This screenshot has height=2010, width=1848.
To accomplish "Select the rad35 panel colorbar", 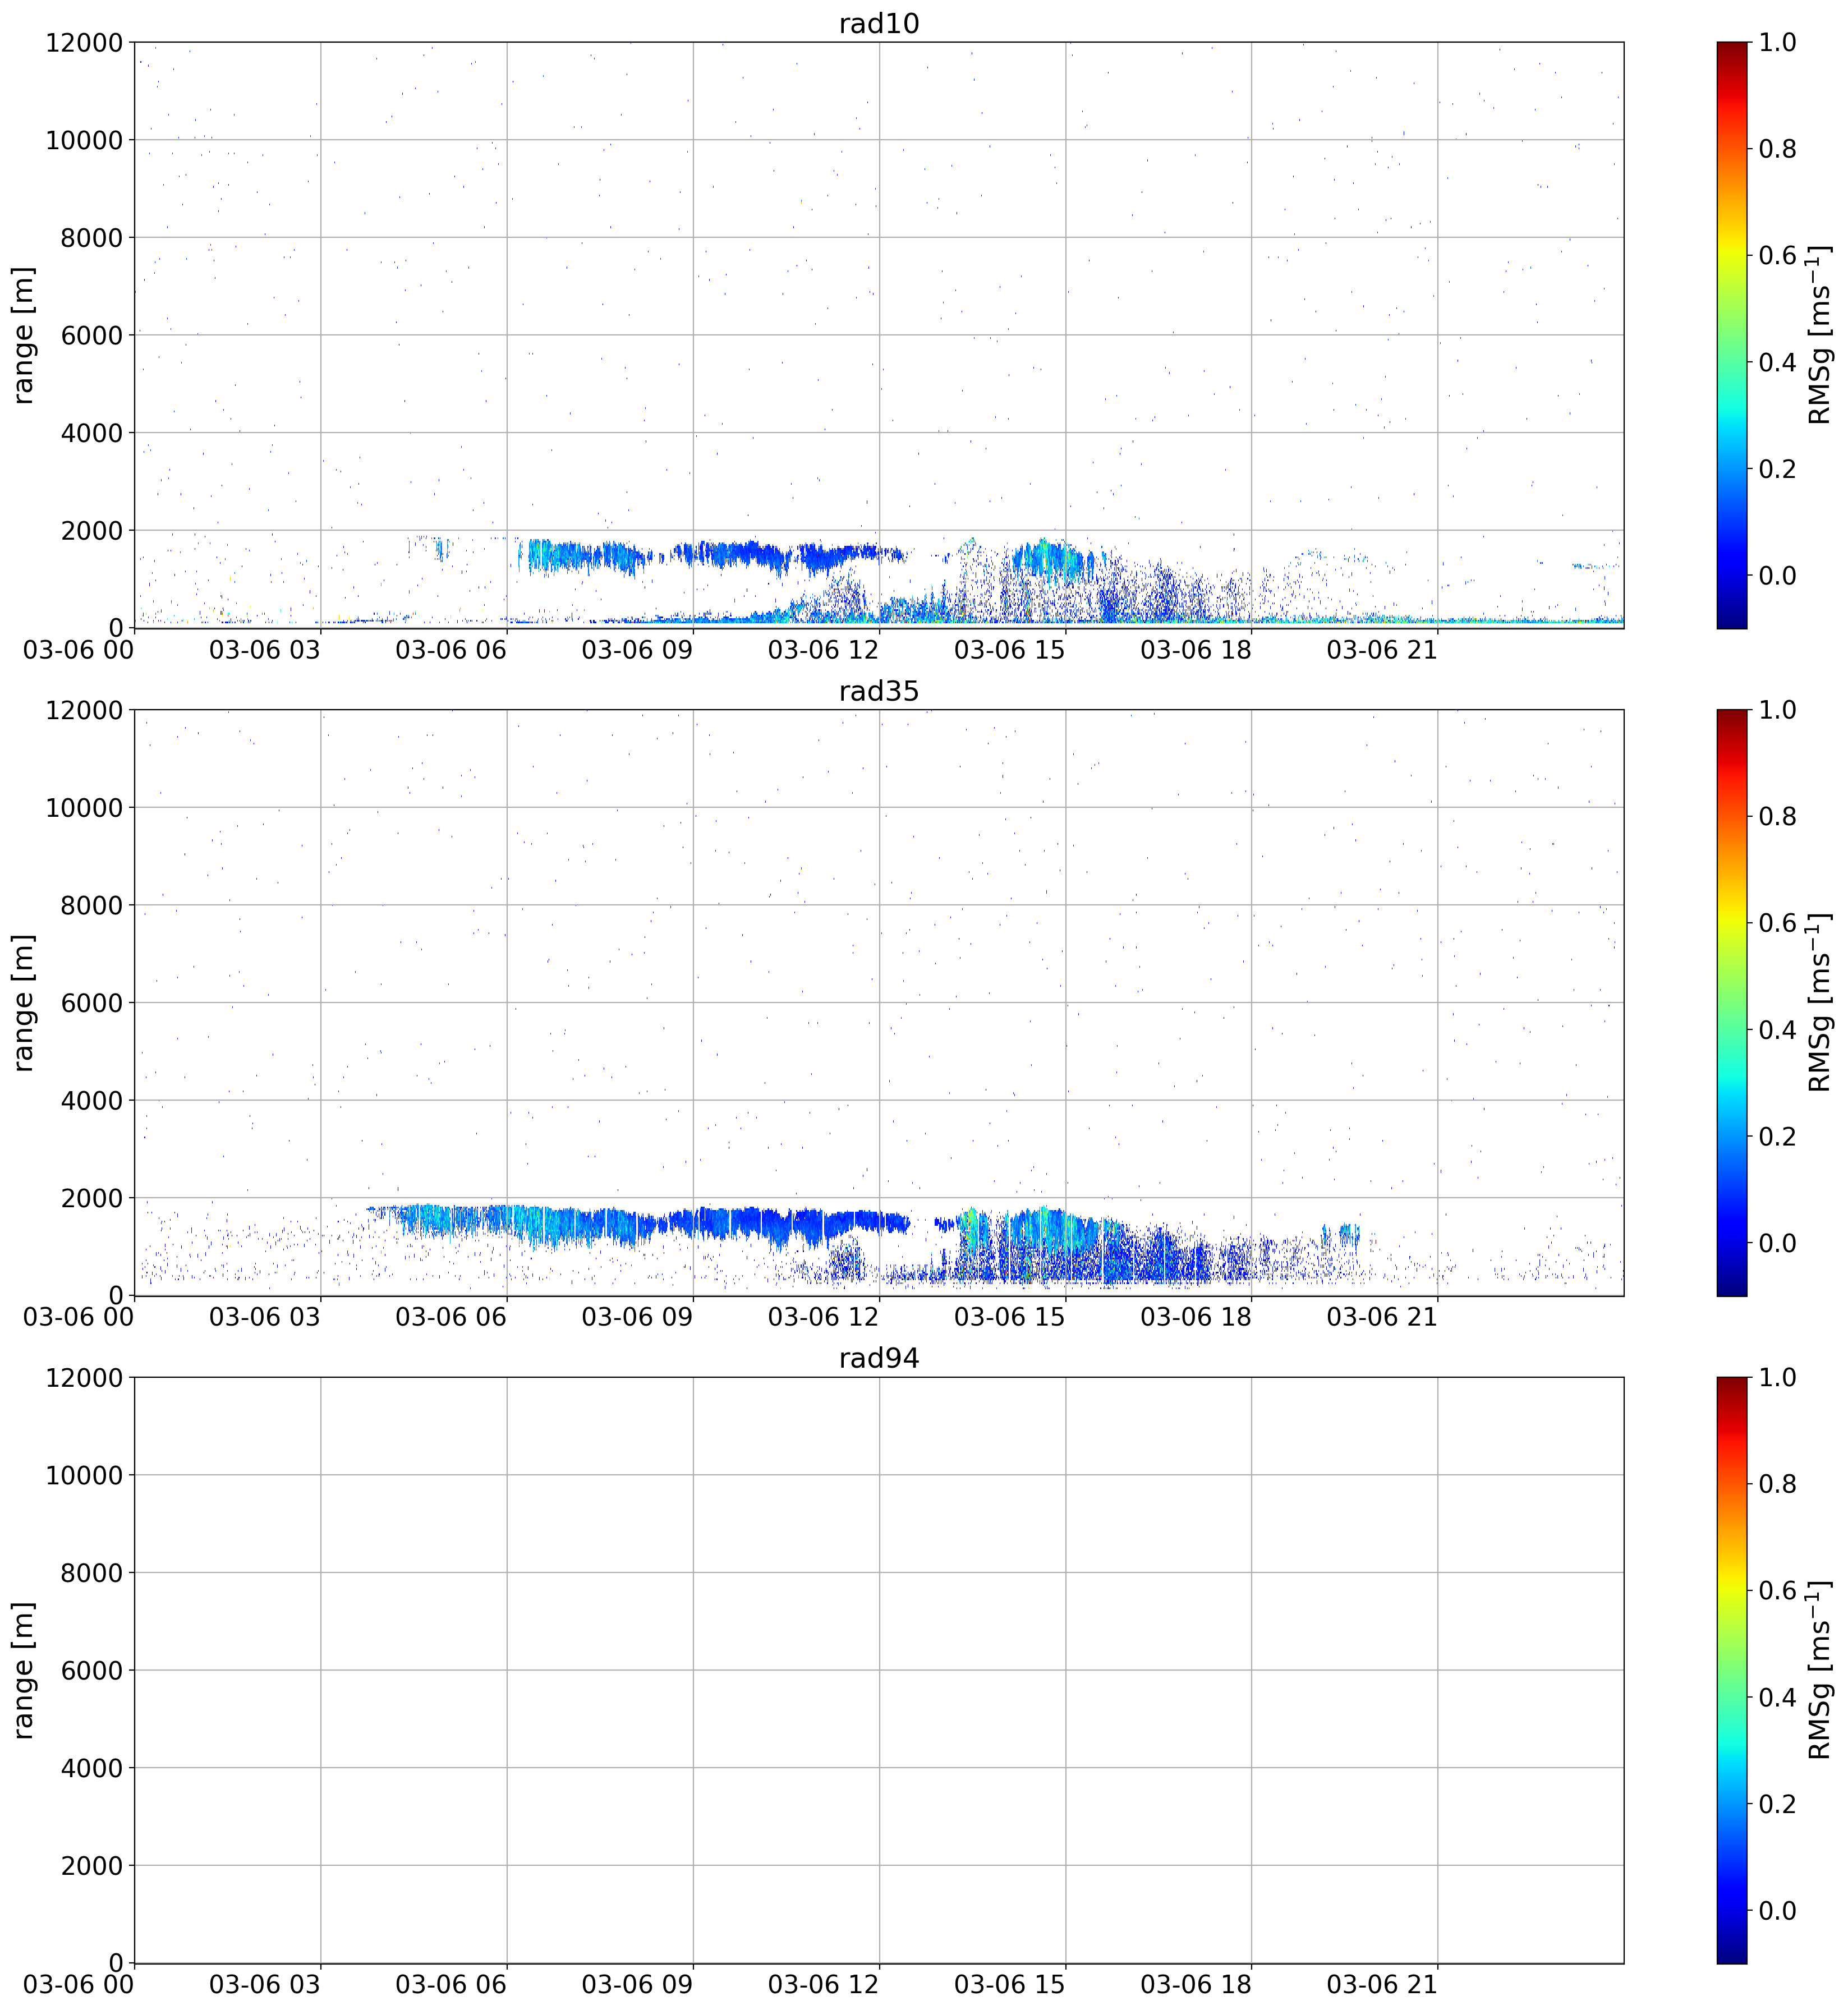I will pos(1732,1002).
